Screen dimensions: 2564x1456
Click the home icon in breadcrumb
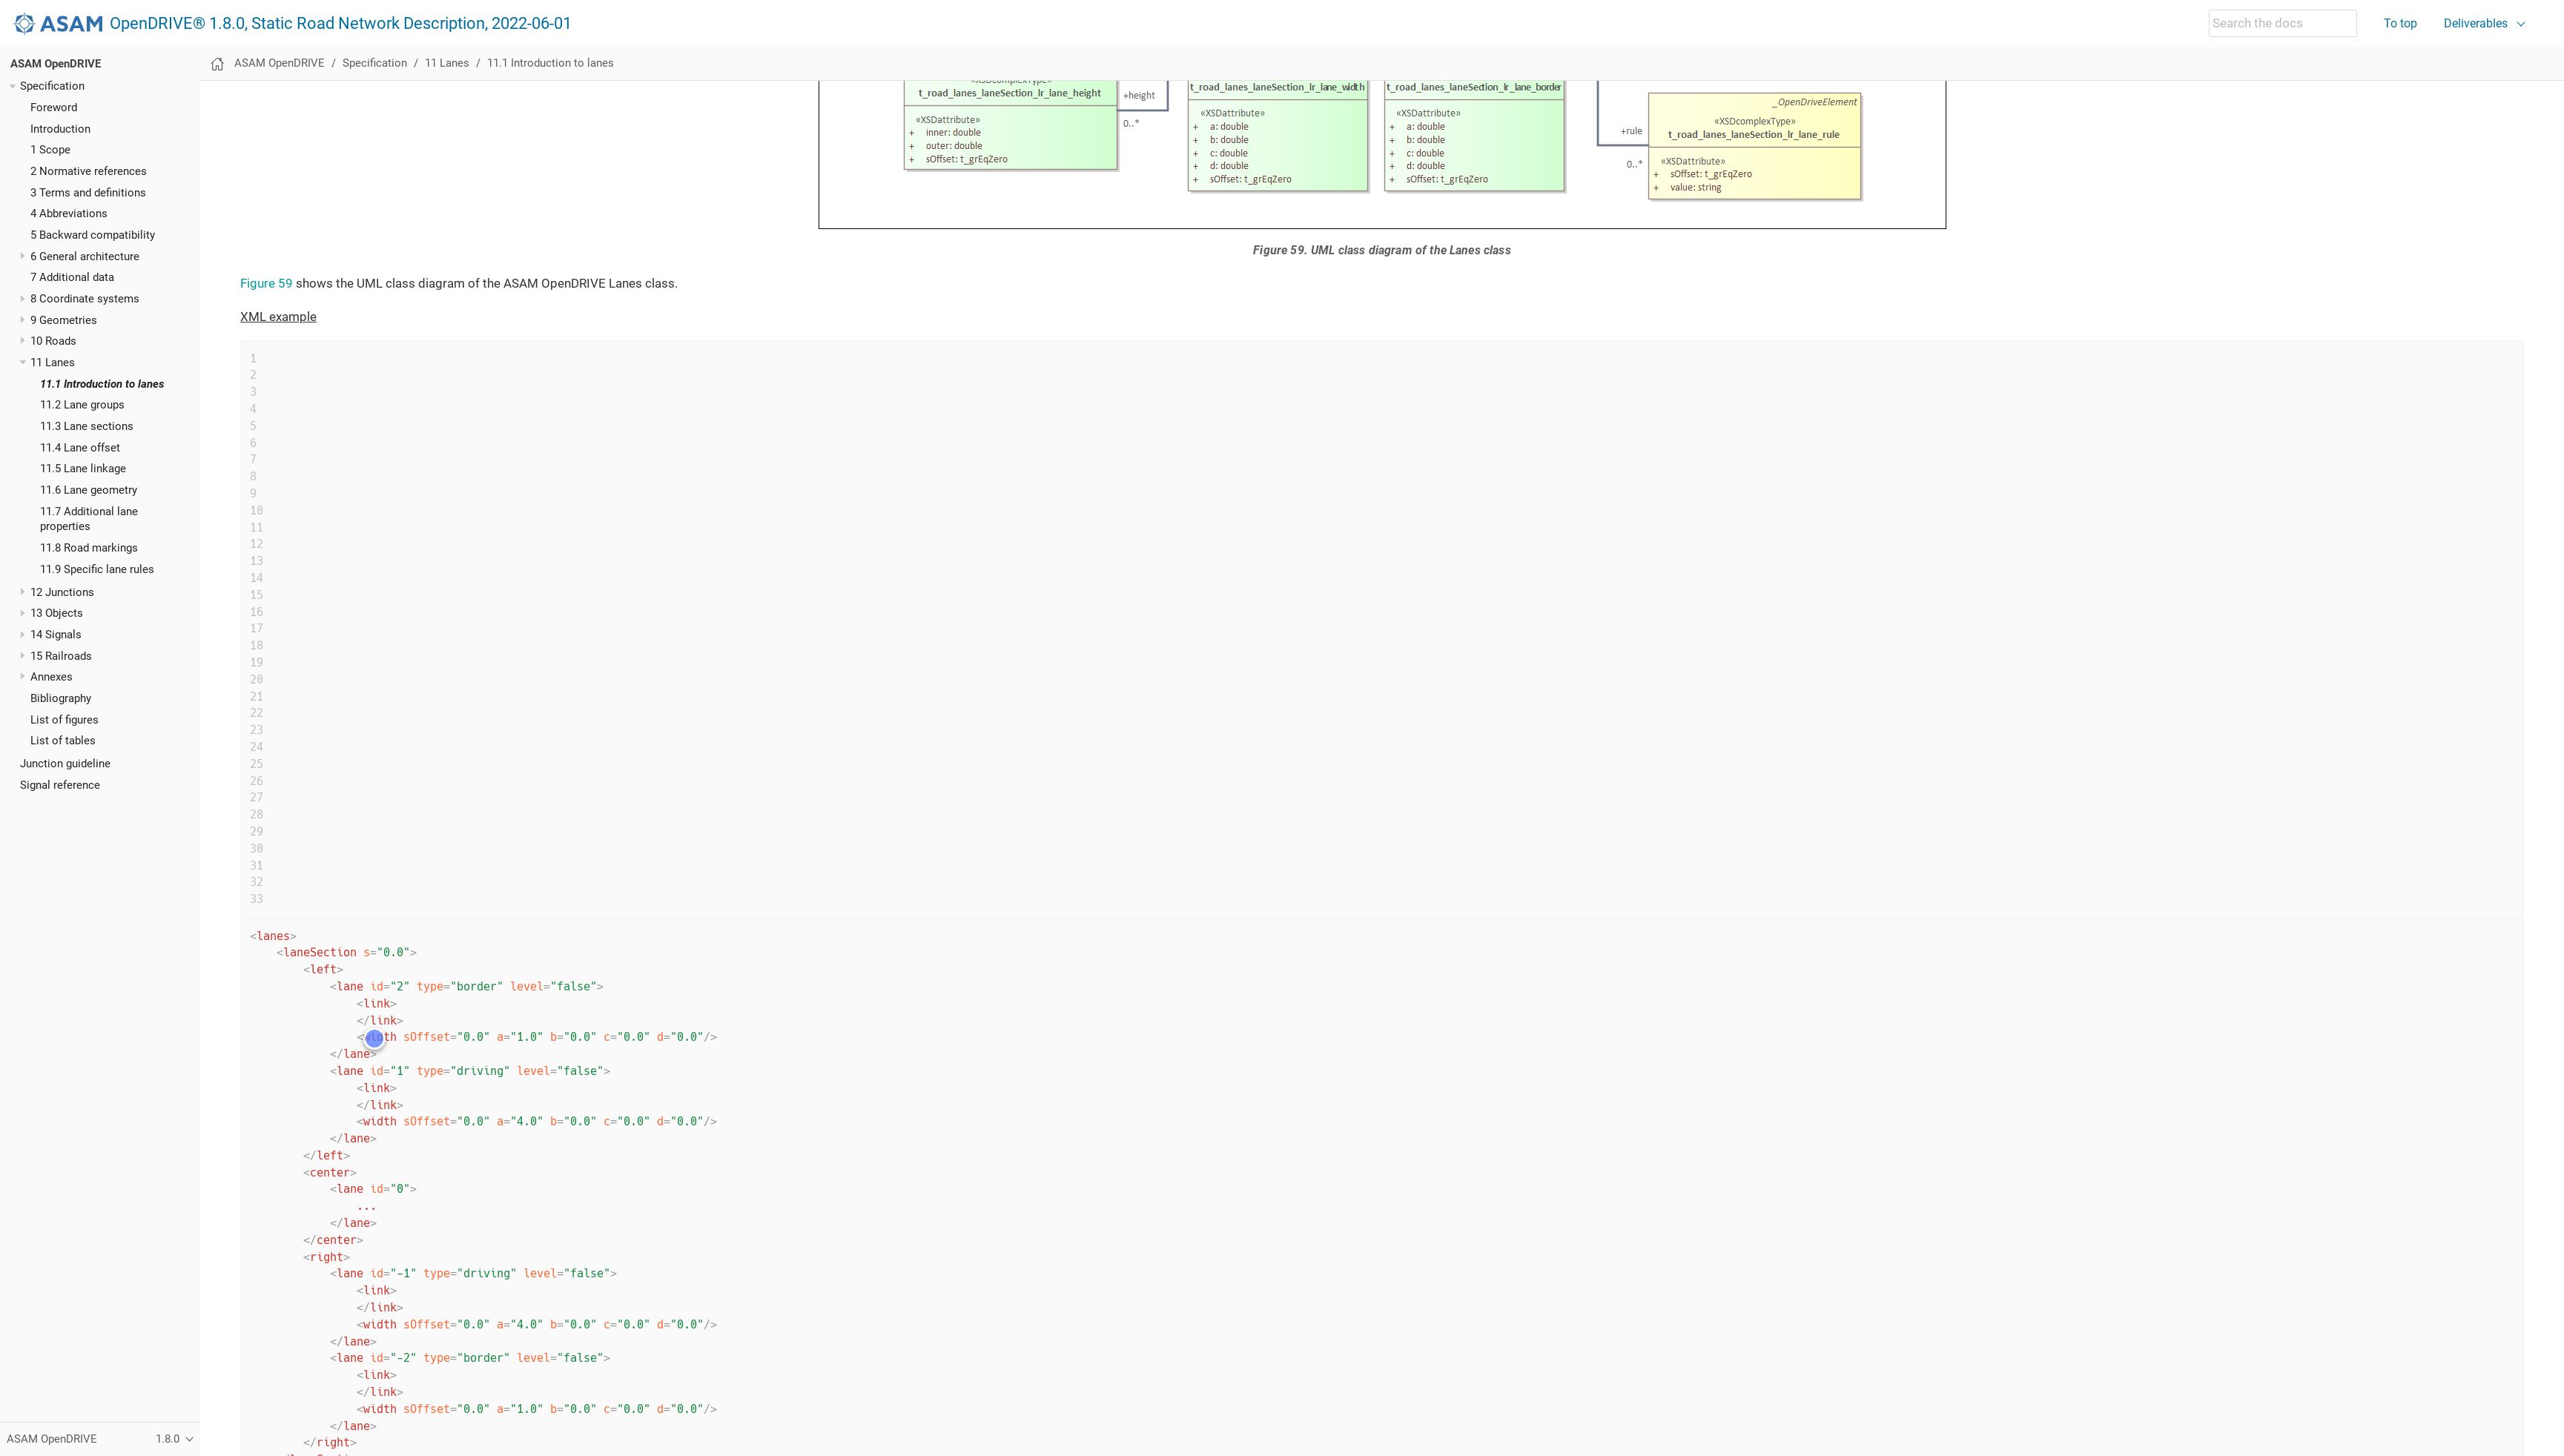tap(217, 64)
